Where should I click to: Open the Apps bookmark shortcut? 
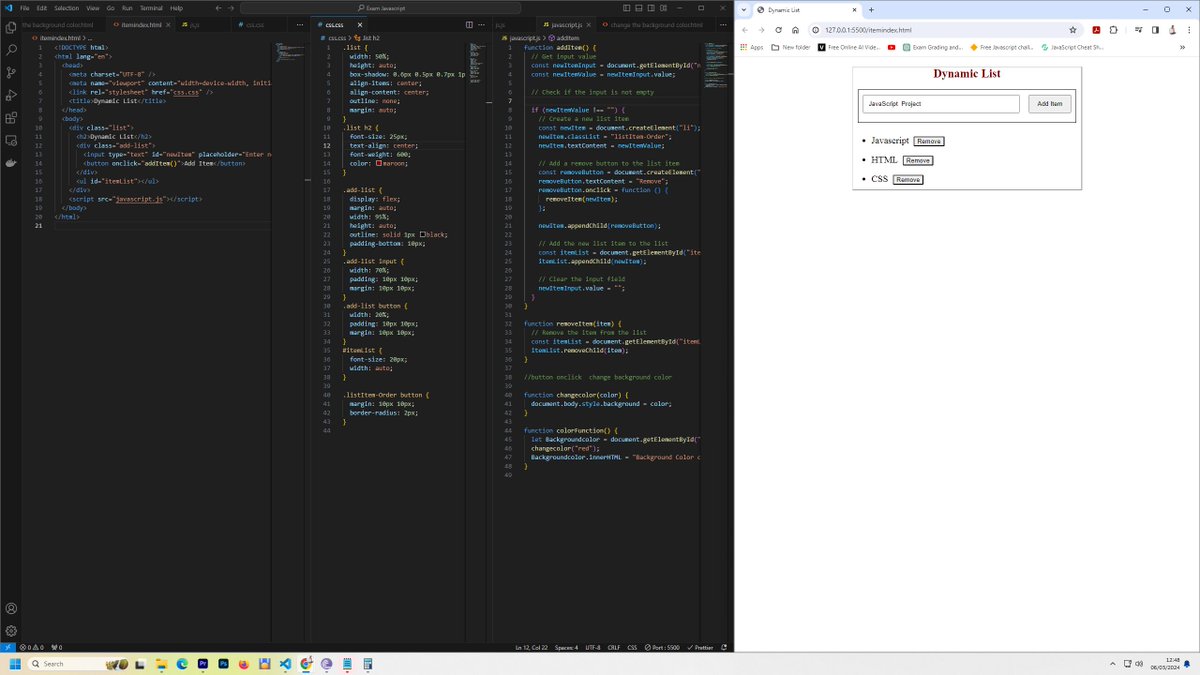point(751,47)
